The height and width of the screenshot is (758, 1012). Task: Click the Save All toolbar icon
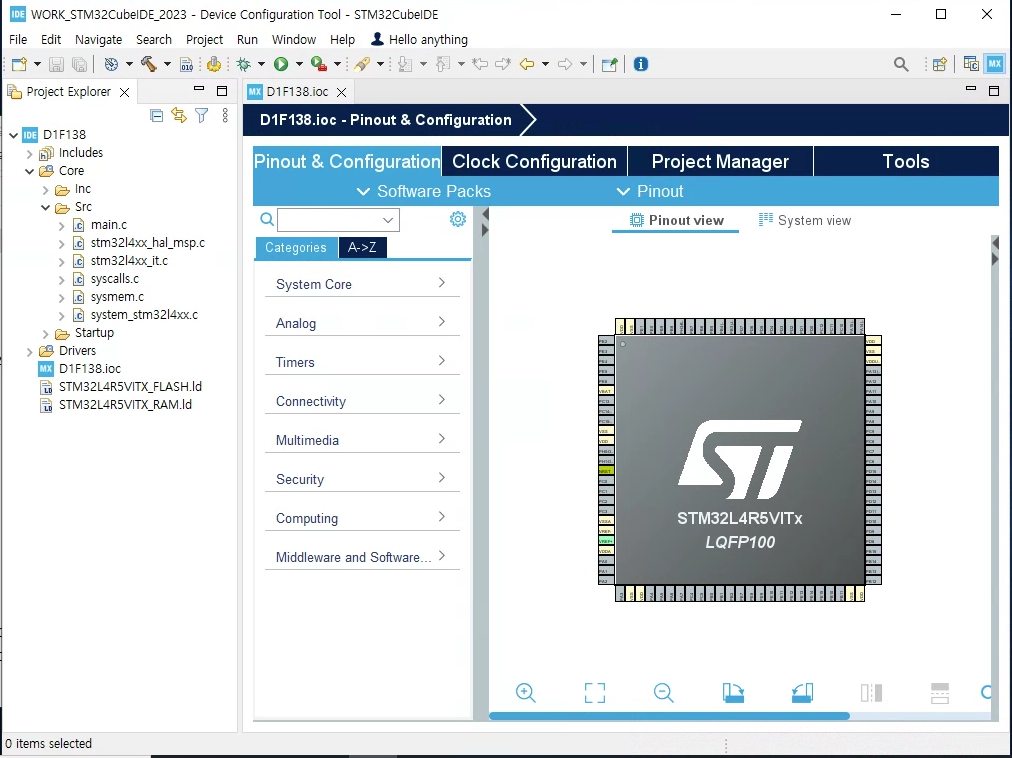click(79, 64)
